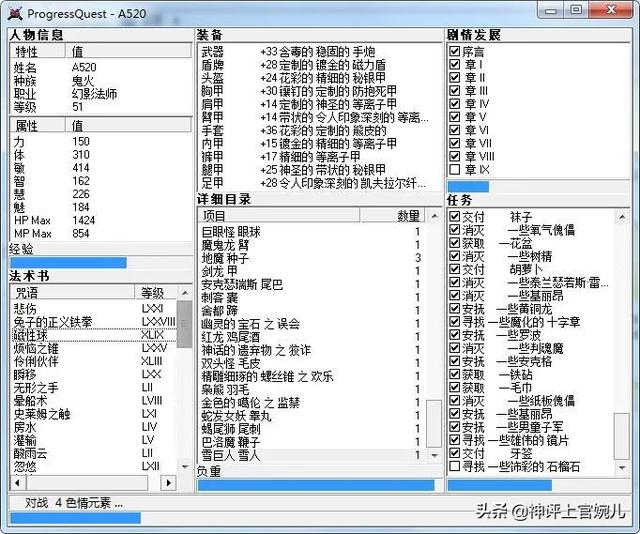Click the spell book scroll up arrow
This screenshot has width=640, height=534.
[x=184, y=293]
